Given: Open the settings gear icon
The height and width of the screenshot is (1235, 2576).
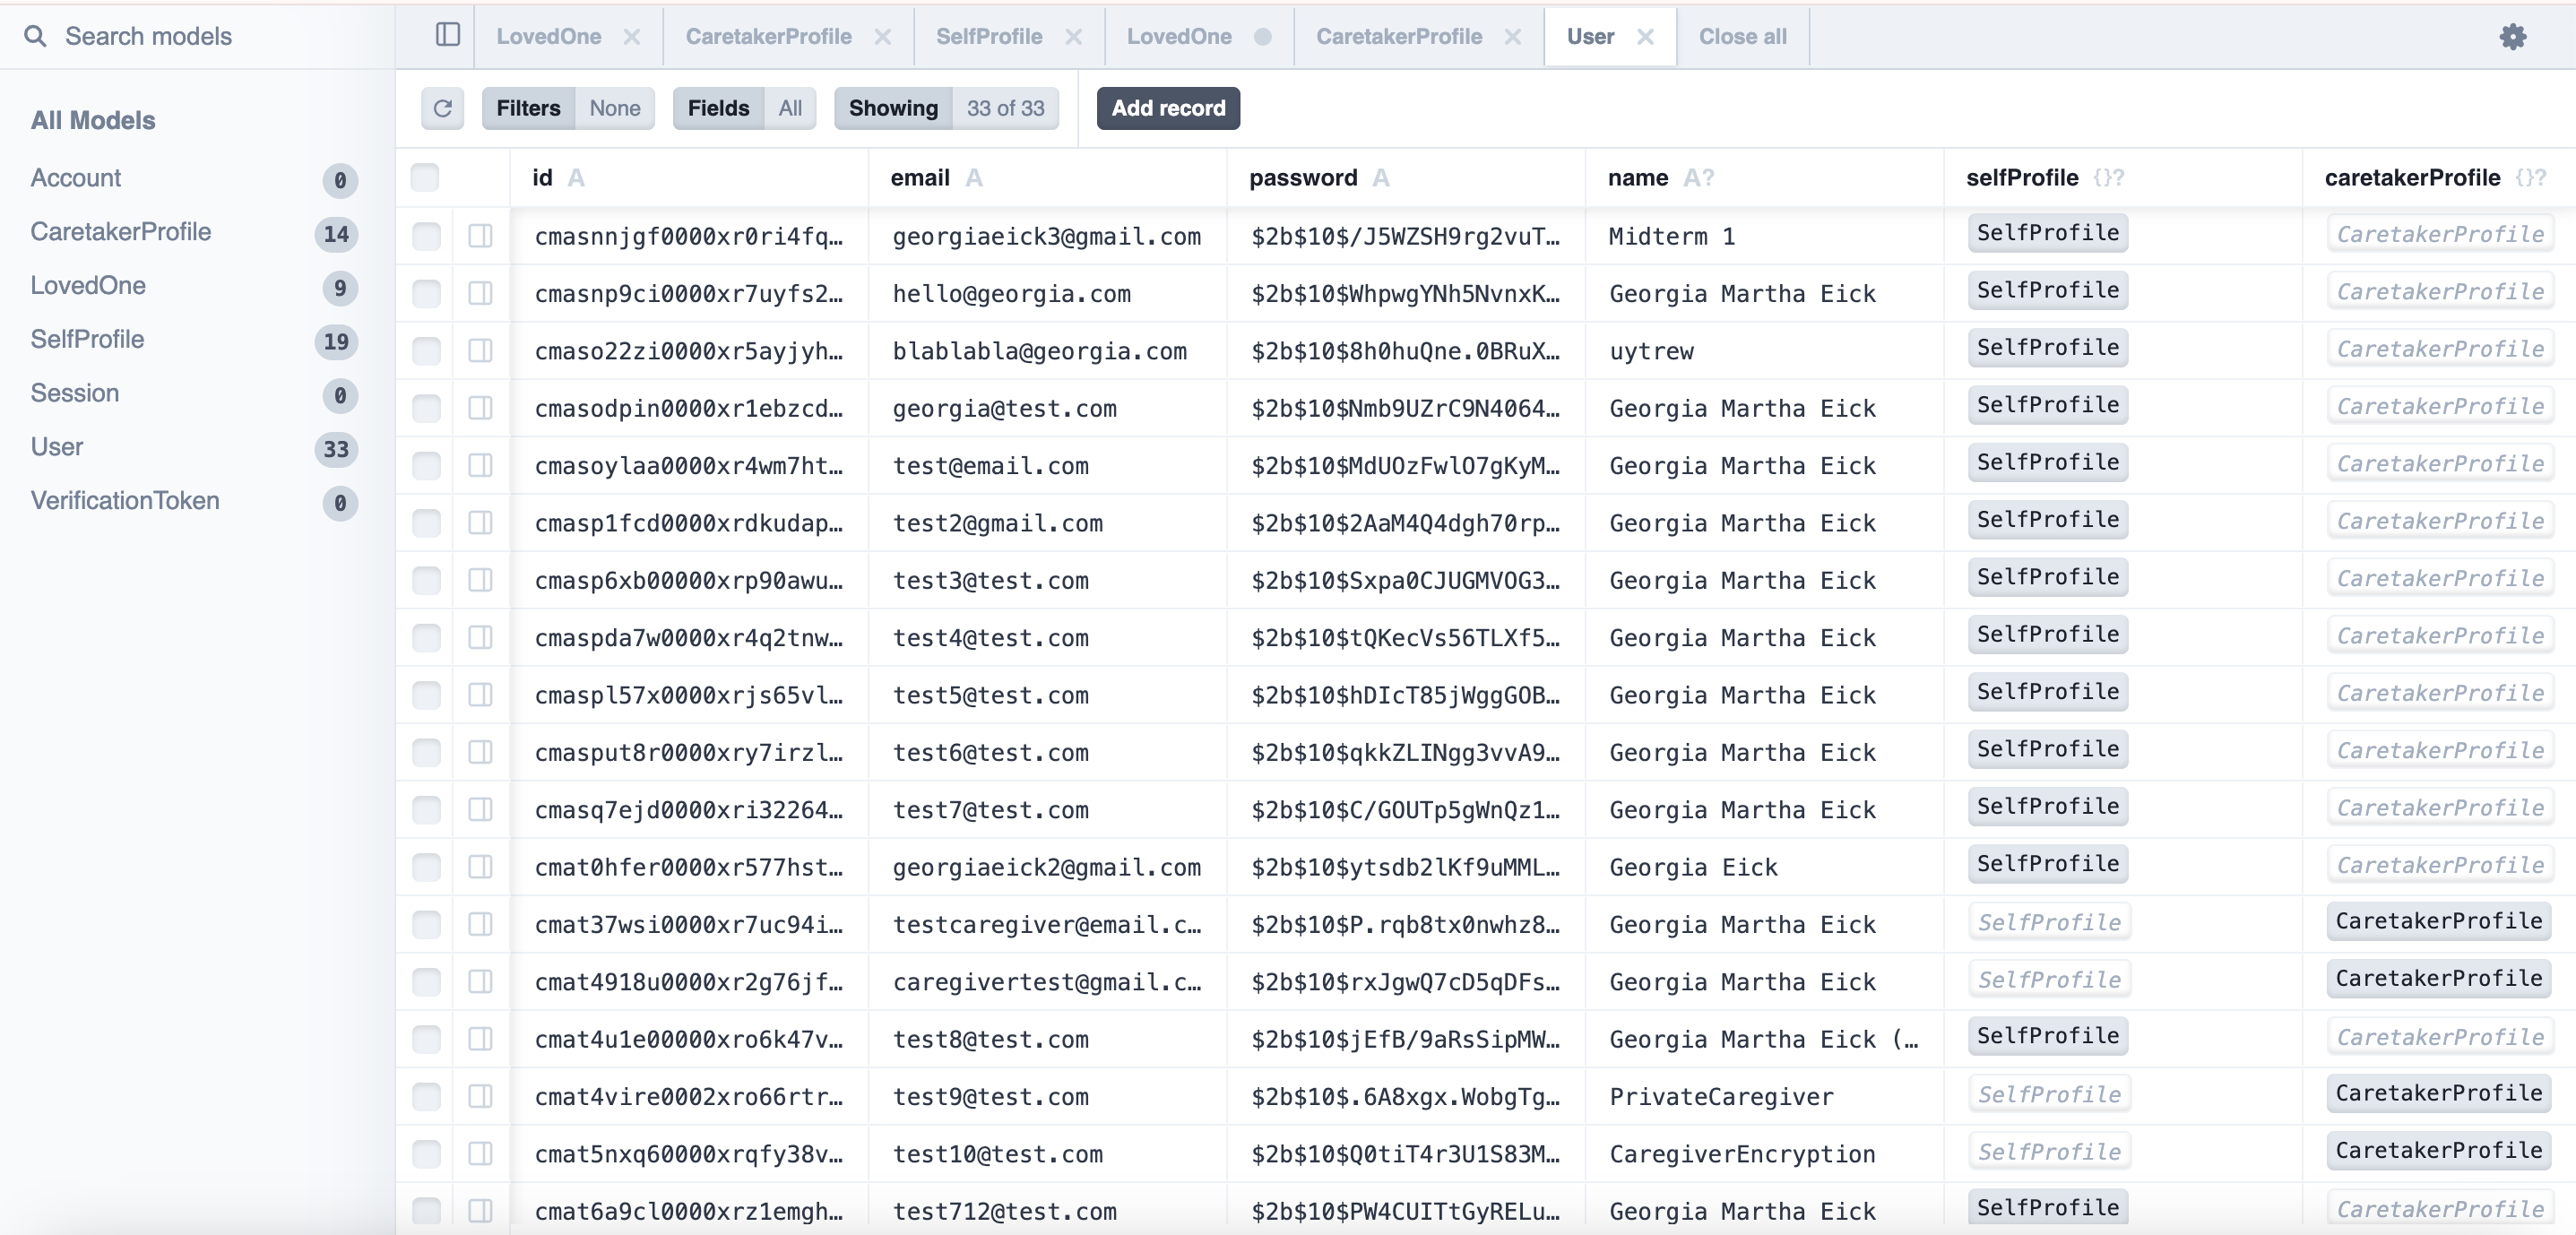Looking at the screenshot, I should (x=2512, y=37).
